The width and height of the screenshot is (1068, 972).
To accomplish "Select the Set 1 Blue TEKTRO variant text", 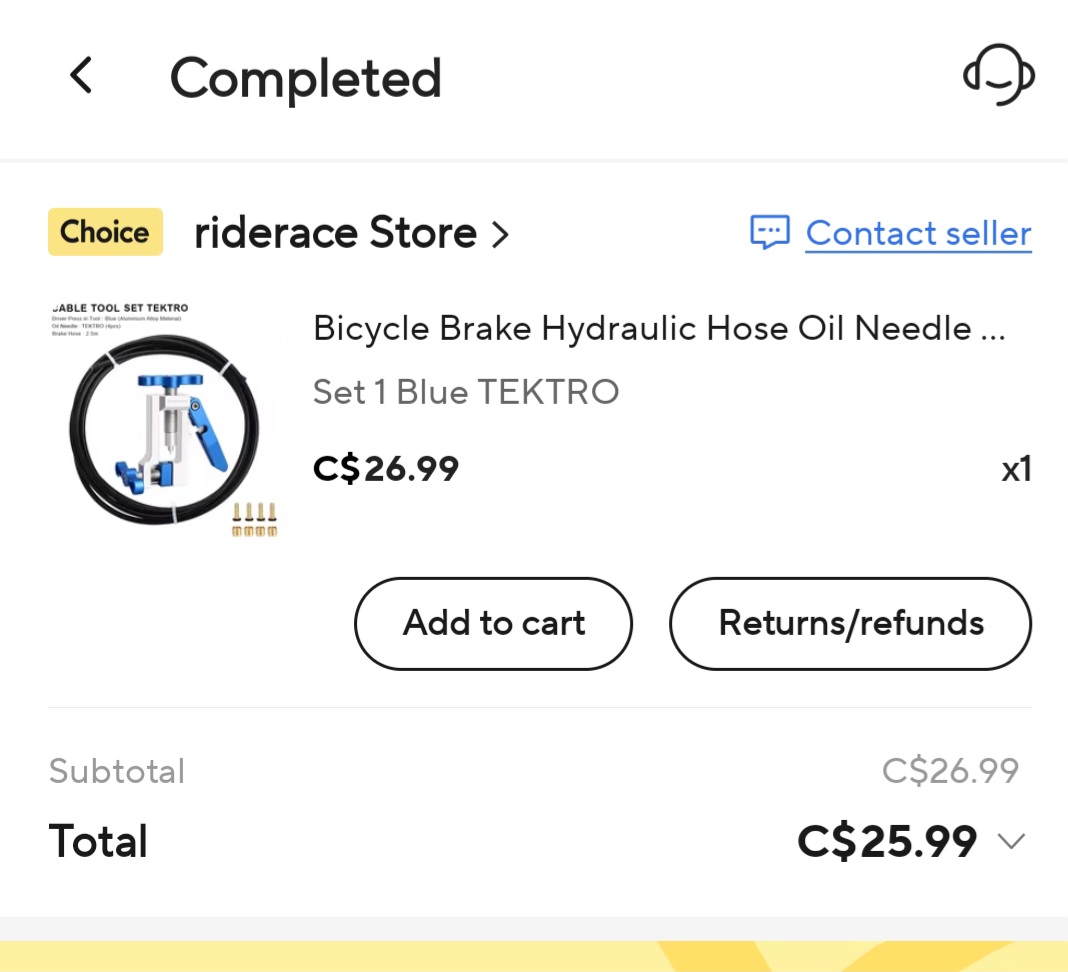I will (466, 392).
